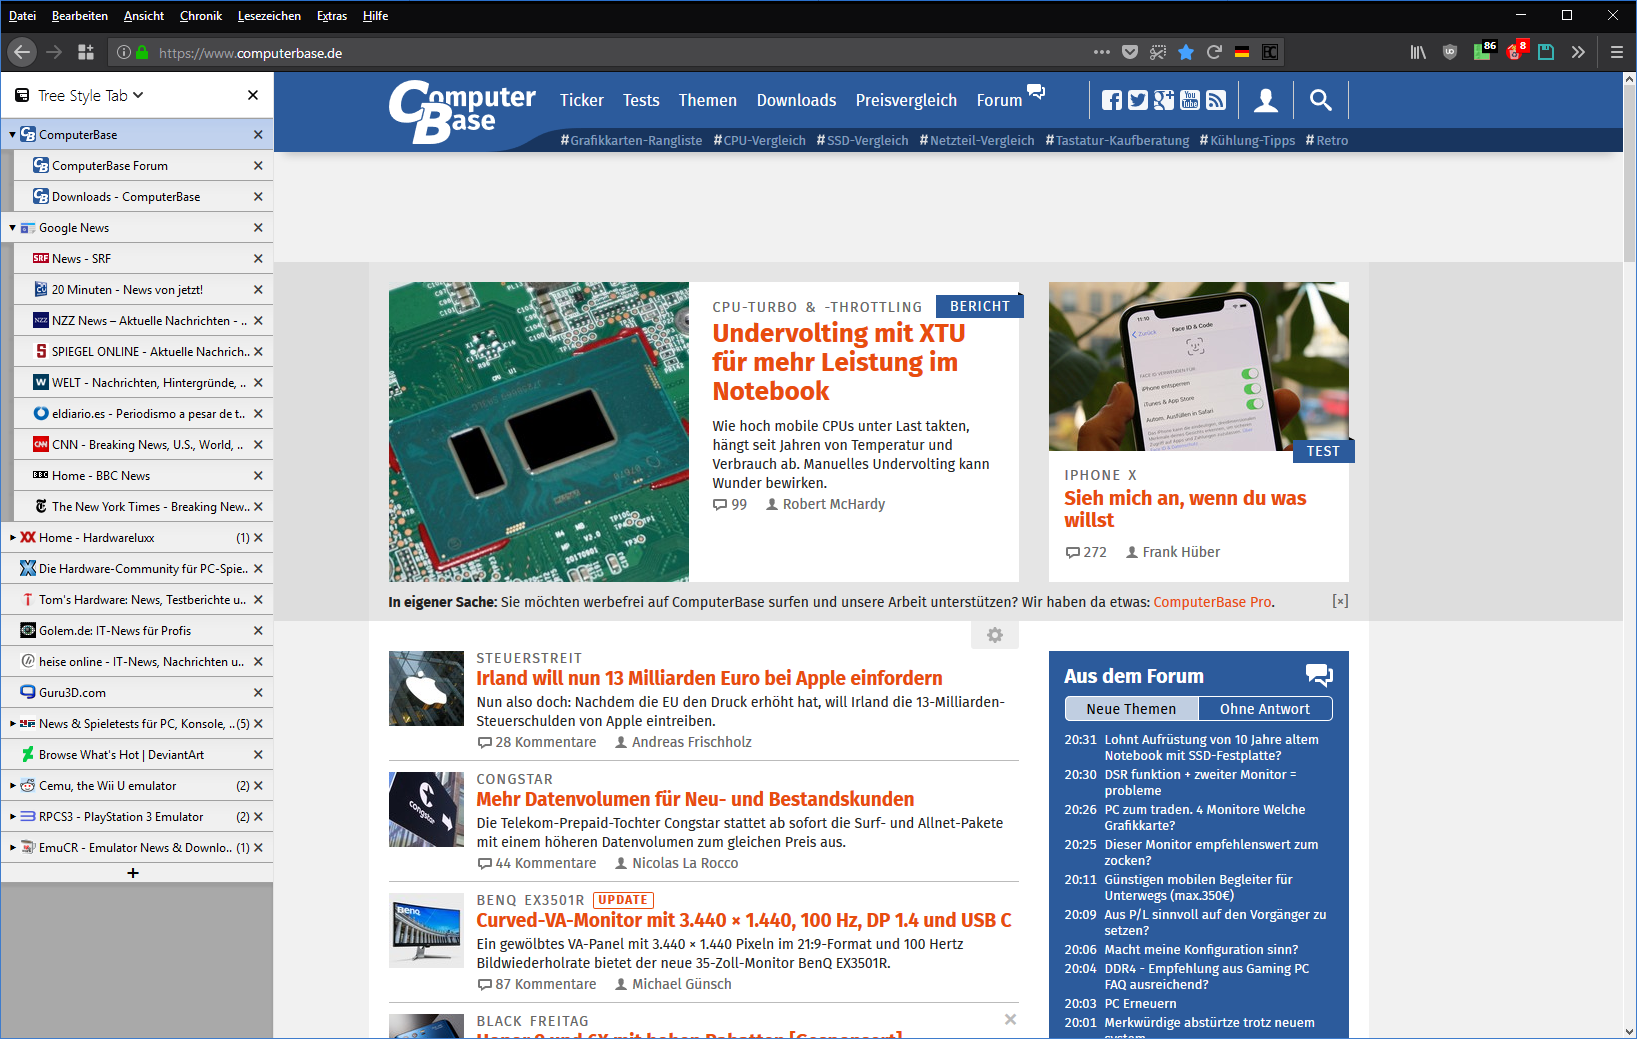Open the Tests navigation link

click(x=641, y=100)
